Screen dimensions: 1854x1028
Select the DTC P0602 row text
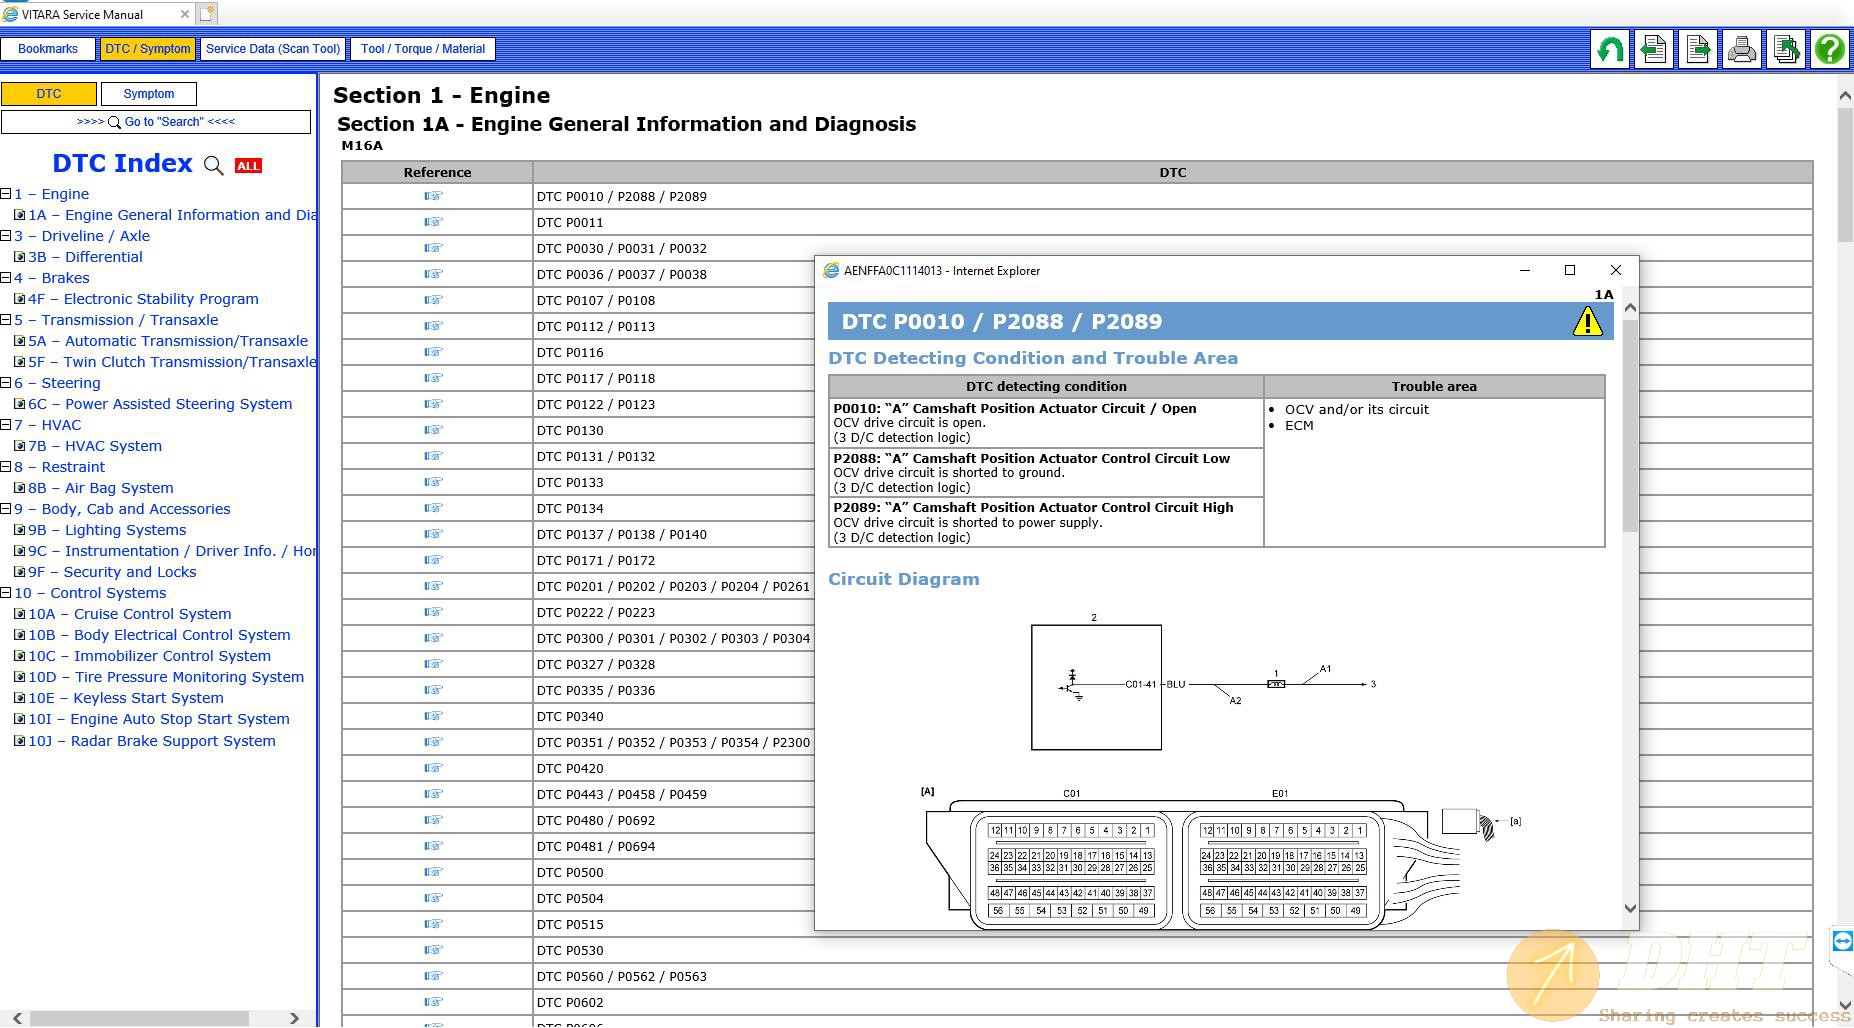click(570, 1002)
